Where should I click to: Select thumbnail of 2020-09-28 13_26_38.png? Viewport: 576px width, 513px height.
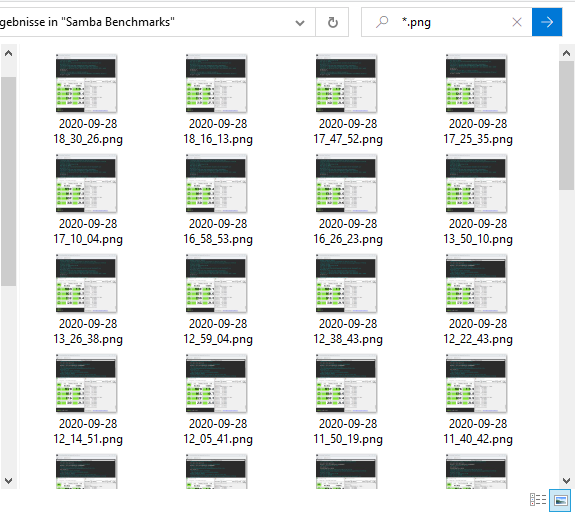pyautogui.click(x=86, y=283)
